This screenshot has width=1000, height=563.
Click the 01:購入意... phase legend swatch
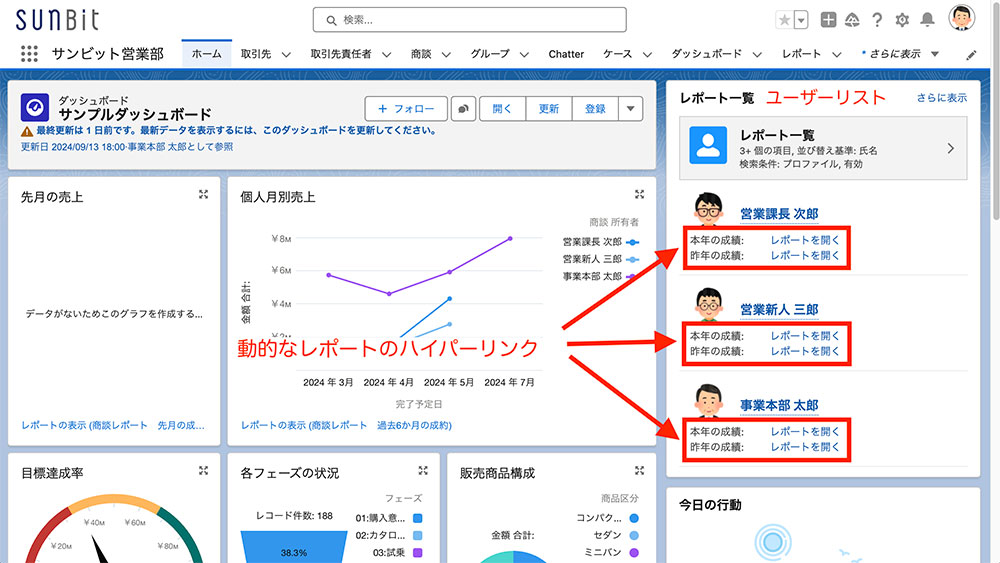pos(418,518)
